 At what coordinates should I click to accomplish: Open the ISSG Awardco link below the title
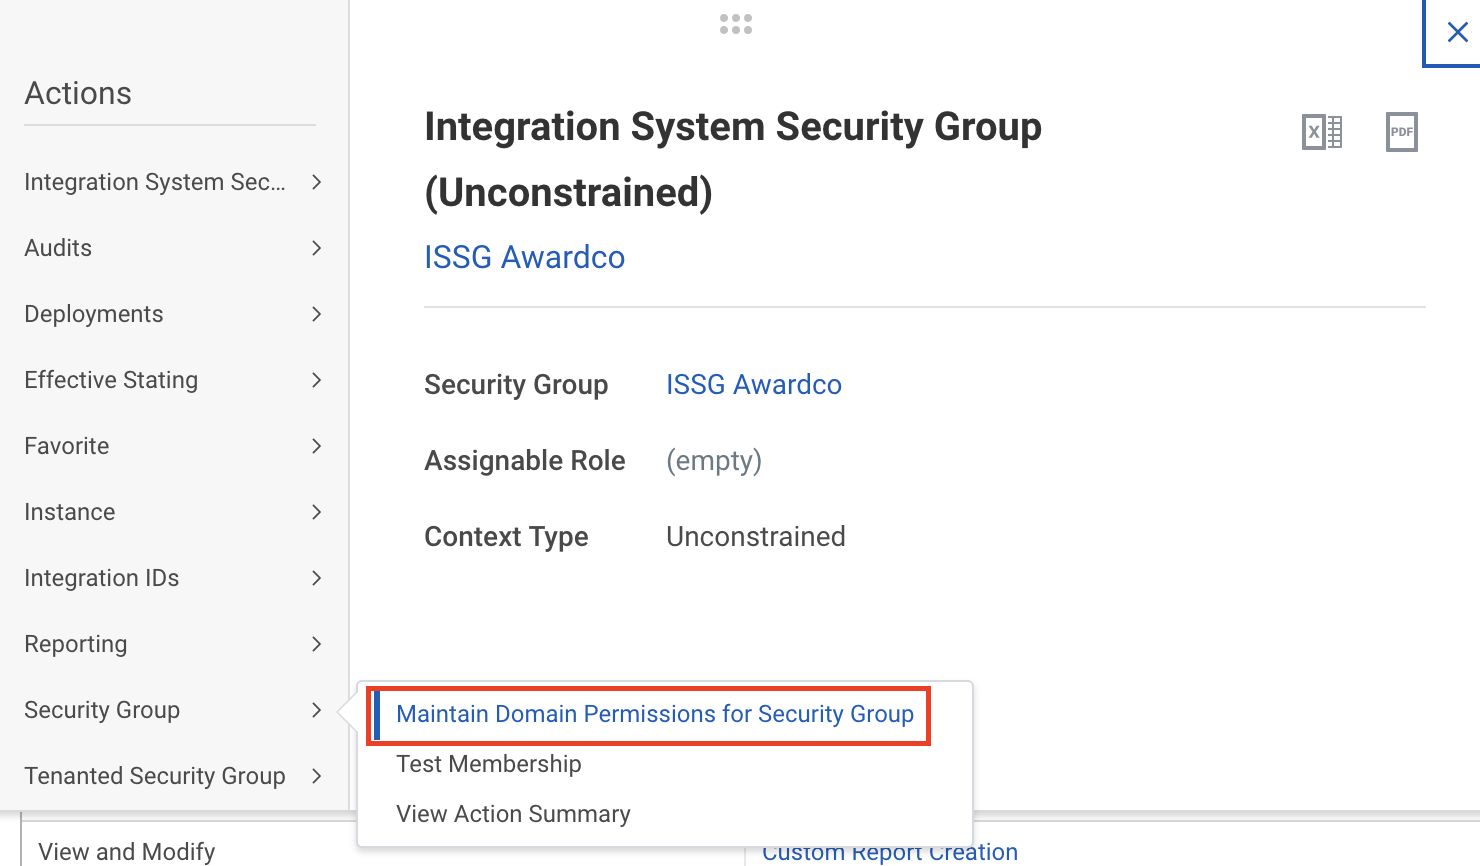click(524, 257)
